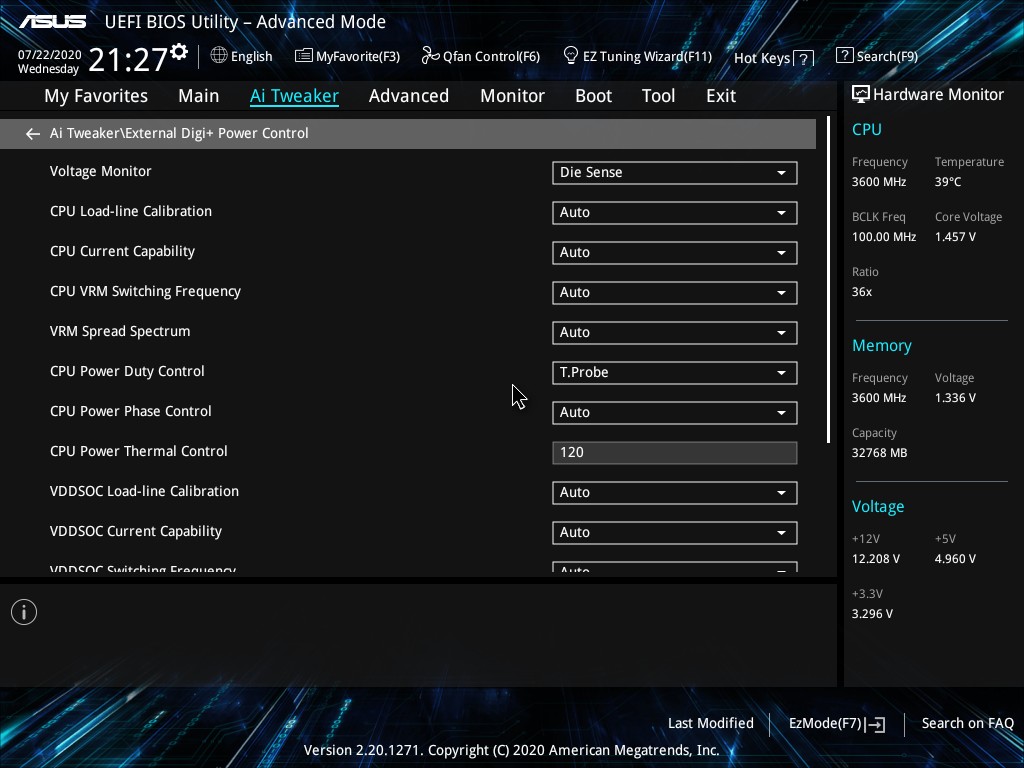Switch to the Advanced tab
The height and width of the screenshot is (768, 1024).
point(408,96)
